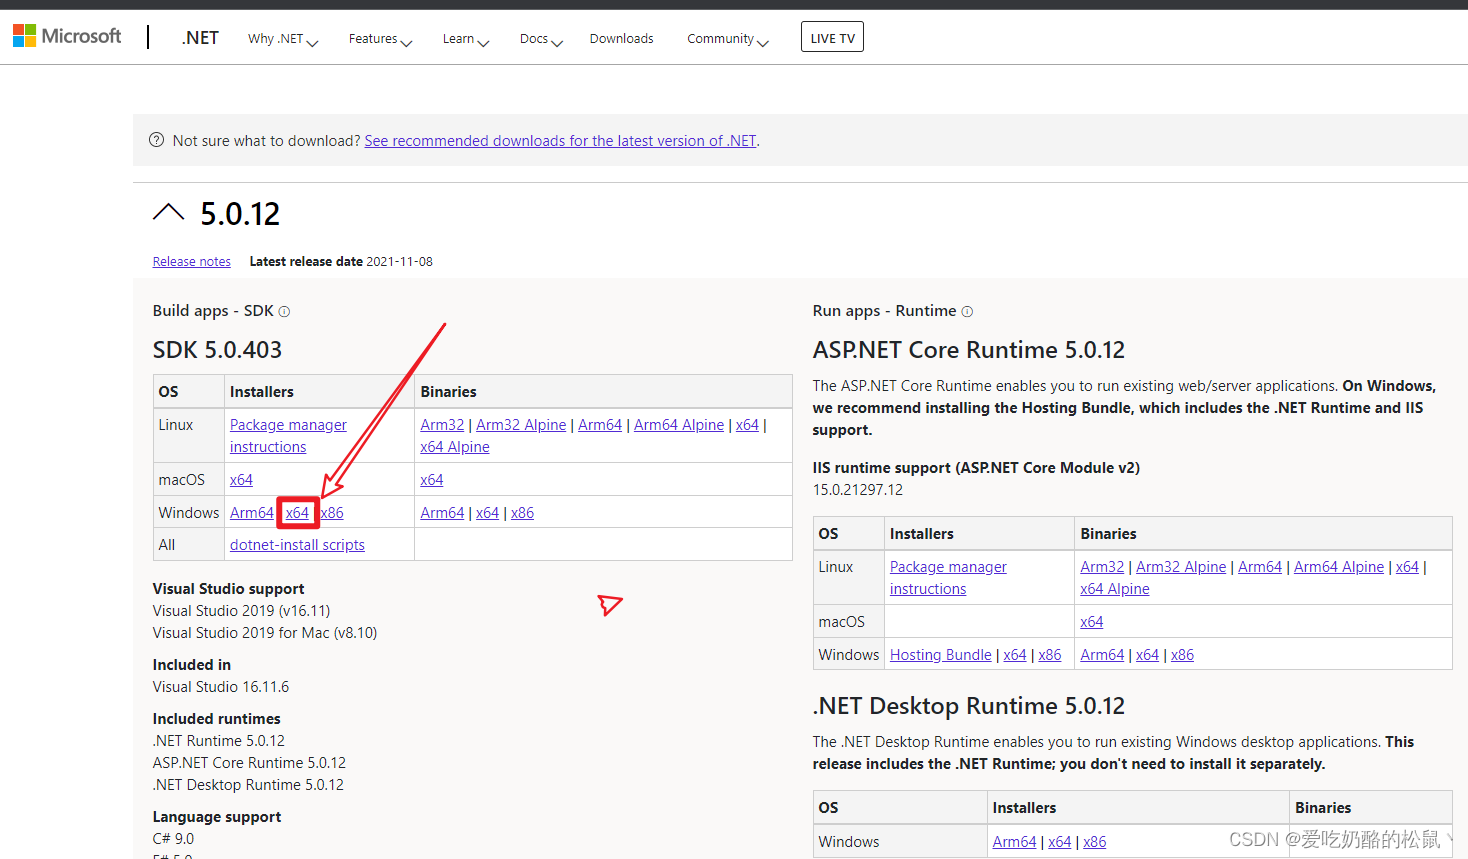The width and height of the screenshot is (1468, 859).
Task: Download ASP.NET Runtime Linux Arm32 binary
Action: point(1102,567)
